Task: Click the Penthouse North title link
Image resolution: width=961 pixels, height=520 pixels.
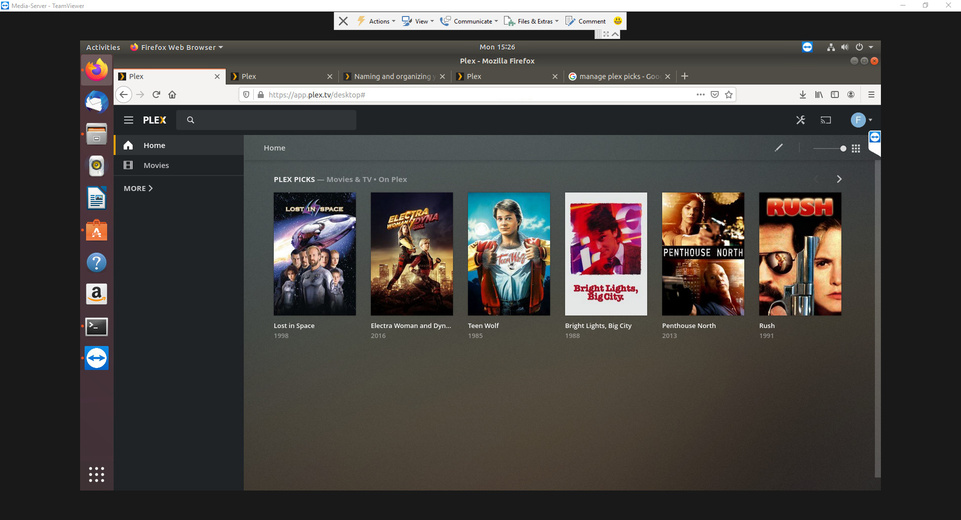Action: point(689,326)
